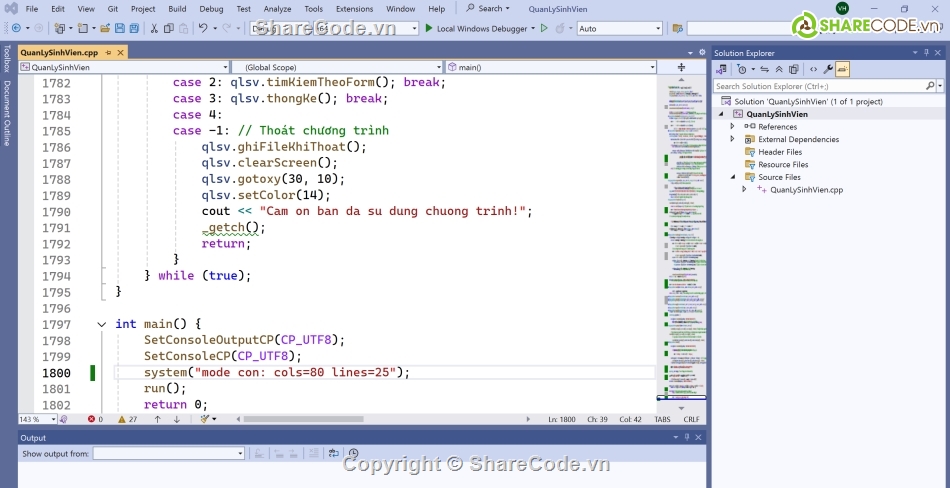Screen dimensions: 950x488
Task: Toggle auto-hide pin of Solution Explorer
Action: (926, 53)
